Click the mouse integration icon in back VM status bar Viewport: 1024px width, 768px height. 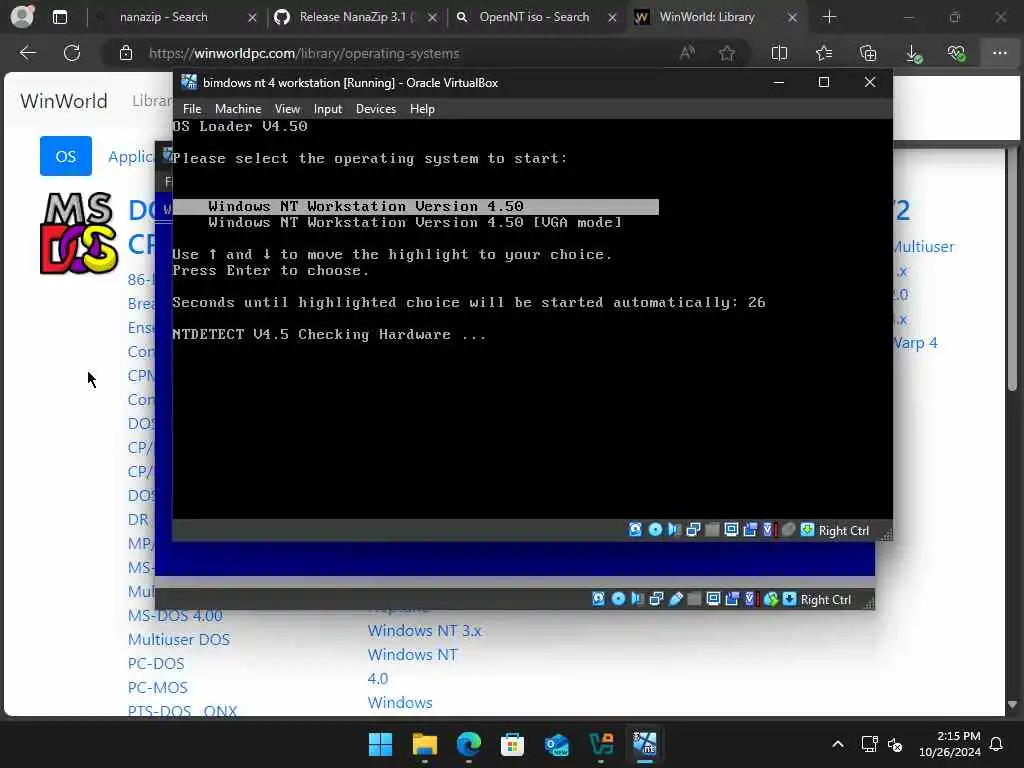point(771,599)
